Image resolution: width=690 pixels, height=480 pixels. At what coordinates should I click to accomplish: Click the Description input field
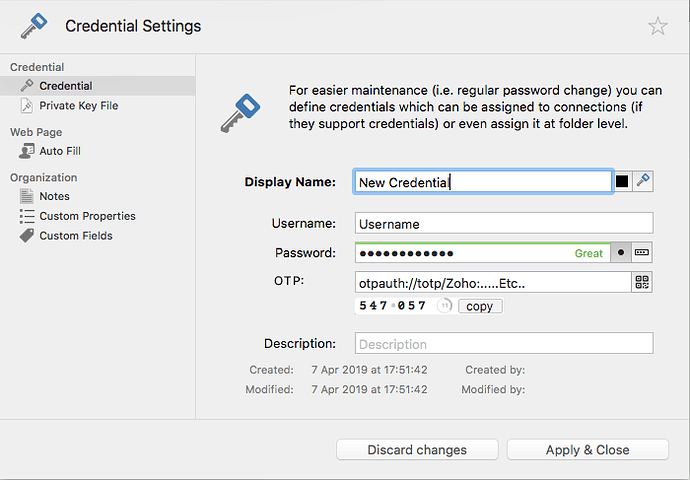(503, 344)
